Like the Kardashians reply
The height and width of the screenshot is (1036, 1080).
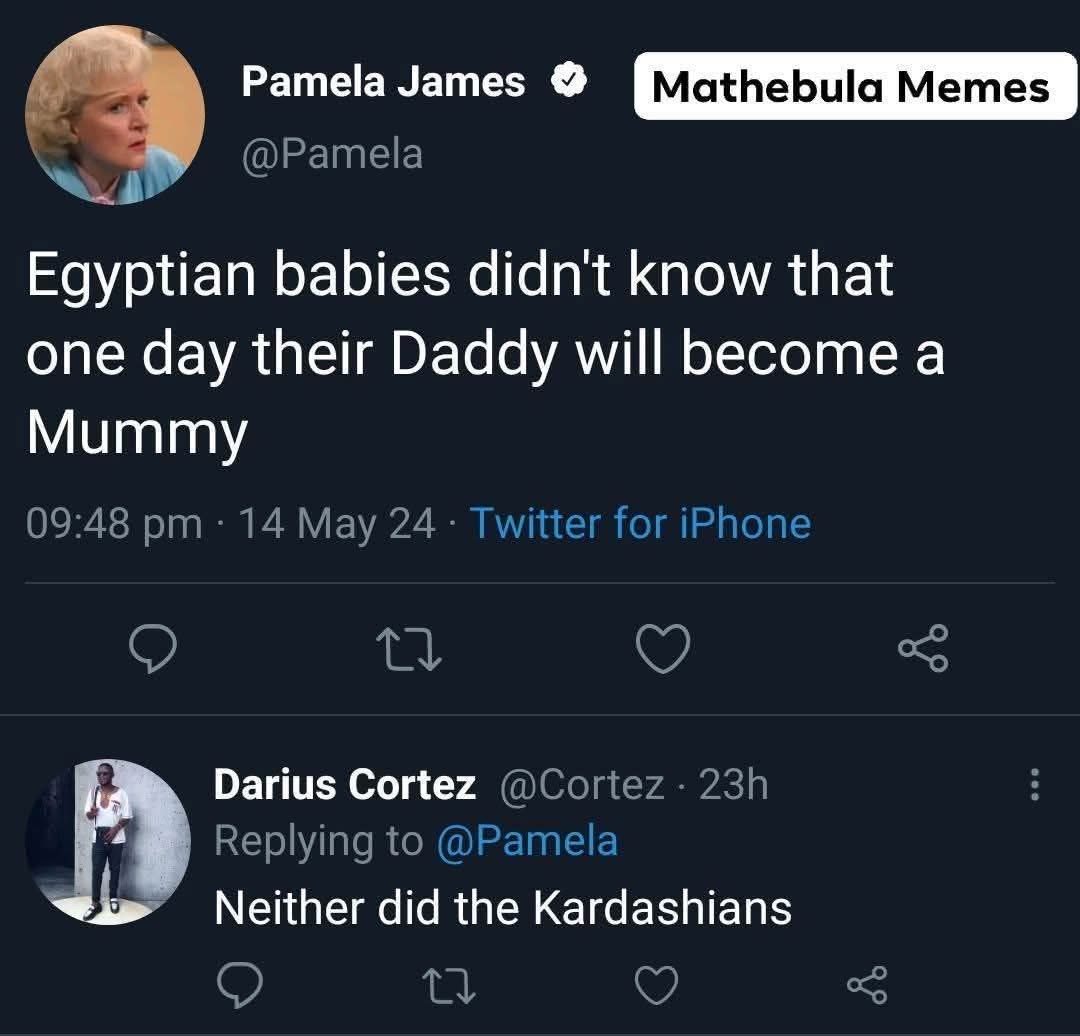pyautogui.click(x=657, y=986)
